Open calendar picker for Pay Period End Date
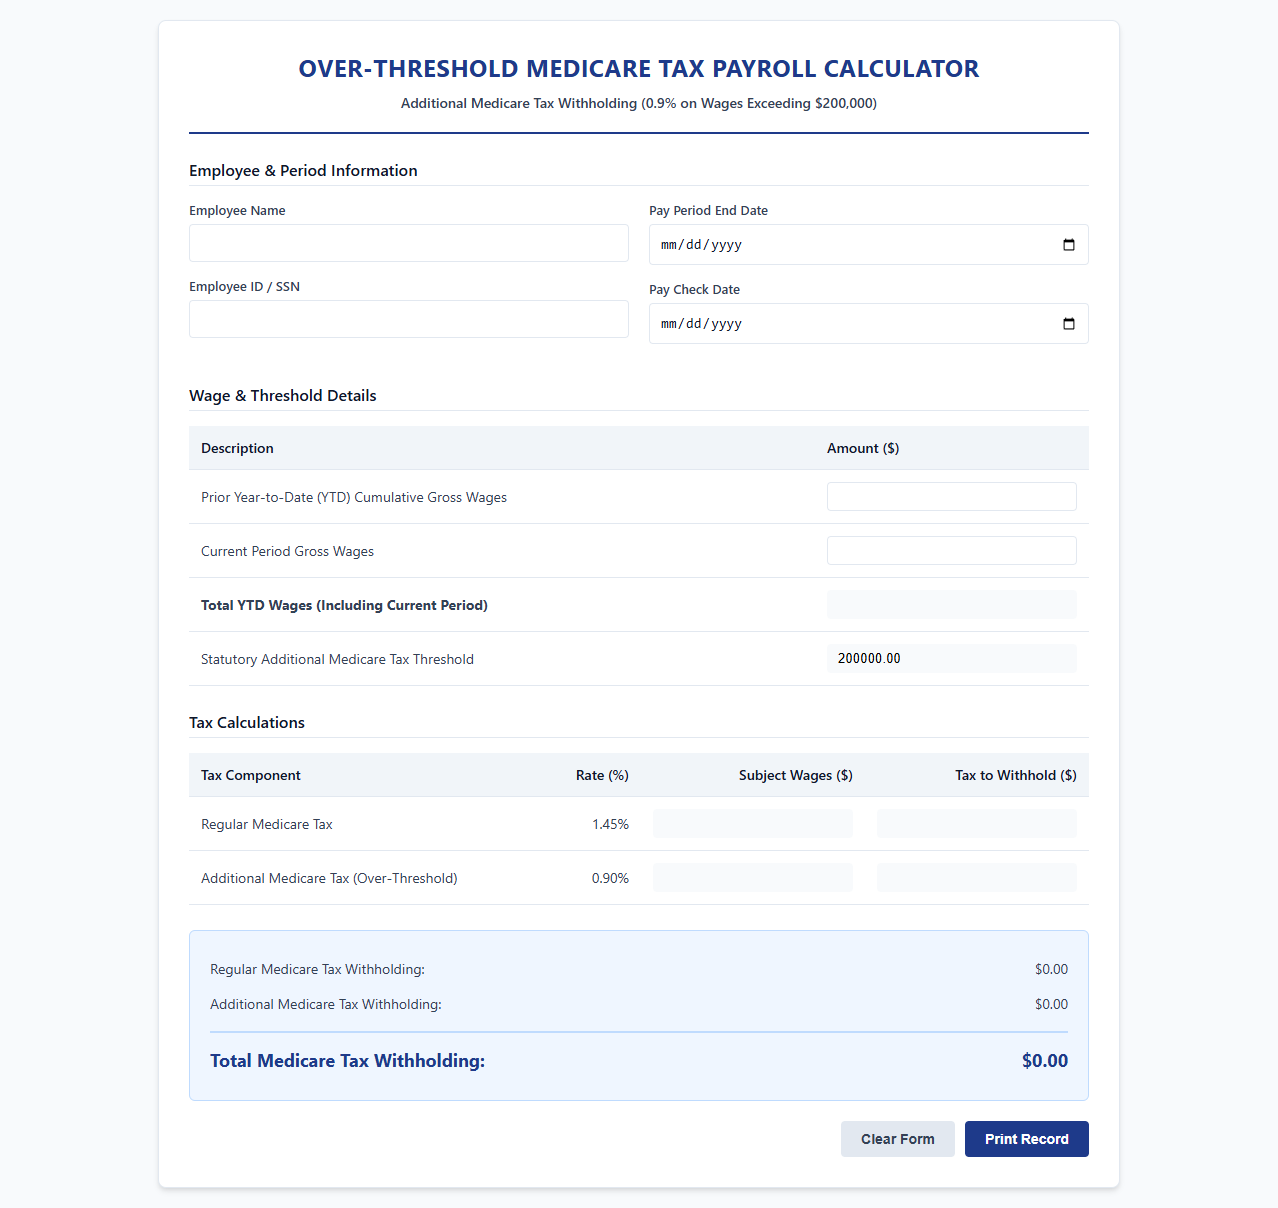This screenshot has width=1278, height=1208. point(1068,245)
